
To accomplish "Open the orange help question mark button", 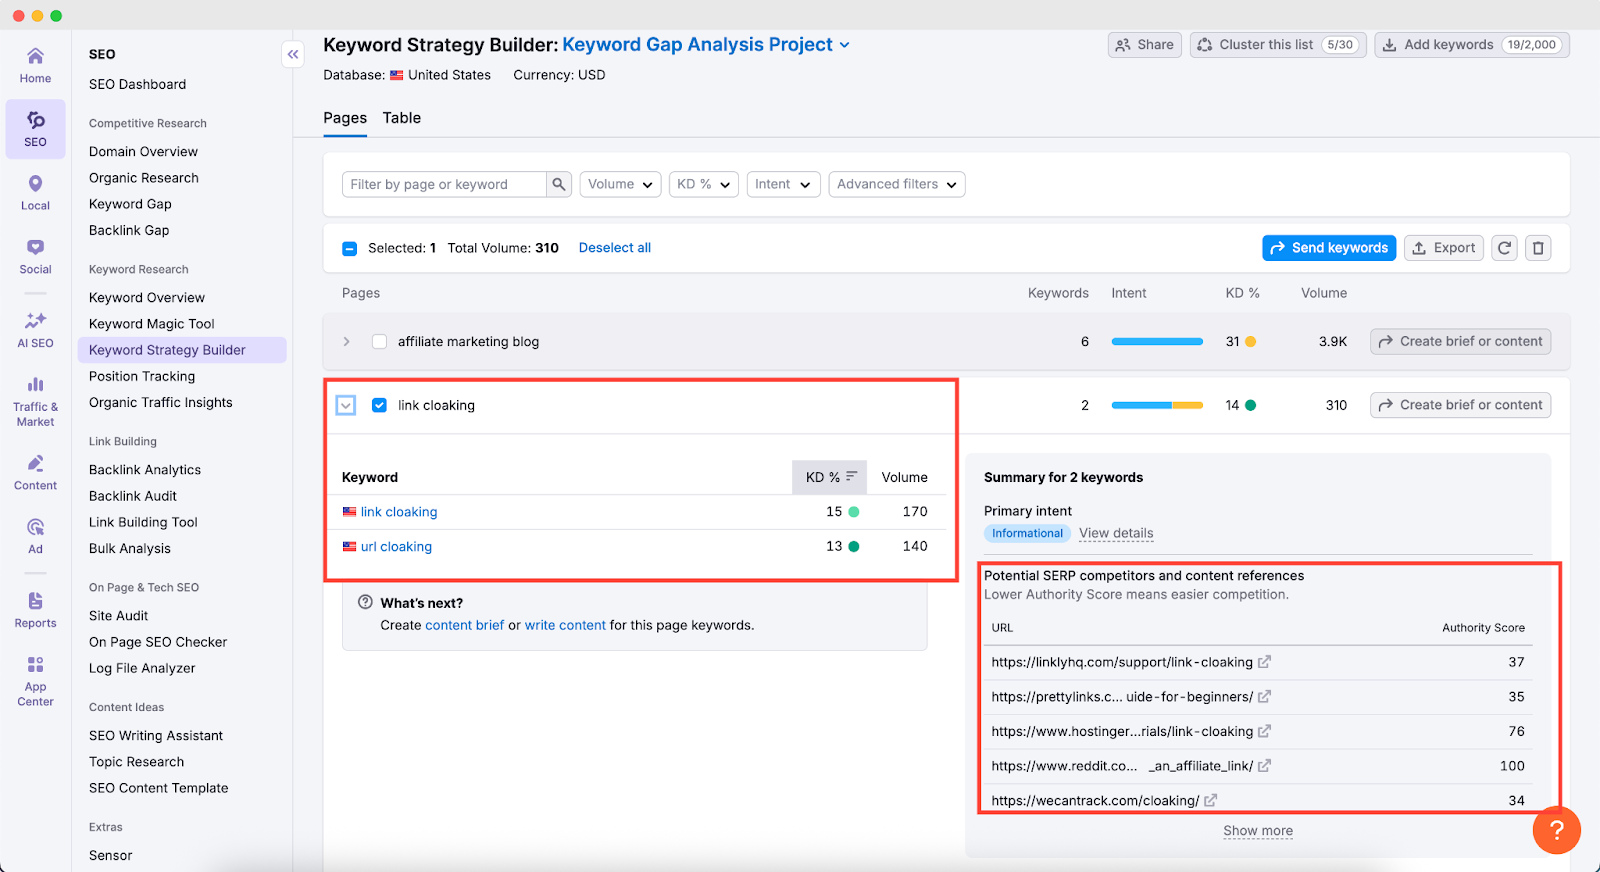I will coord(1556,830).
